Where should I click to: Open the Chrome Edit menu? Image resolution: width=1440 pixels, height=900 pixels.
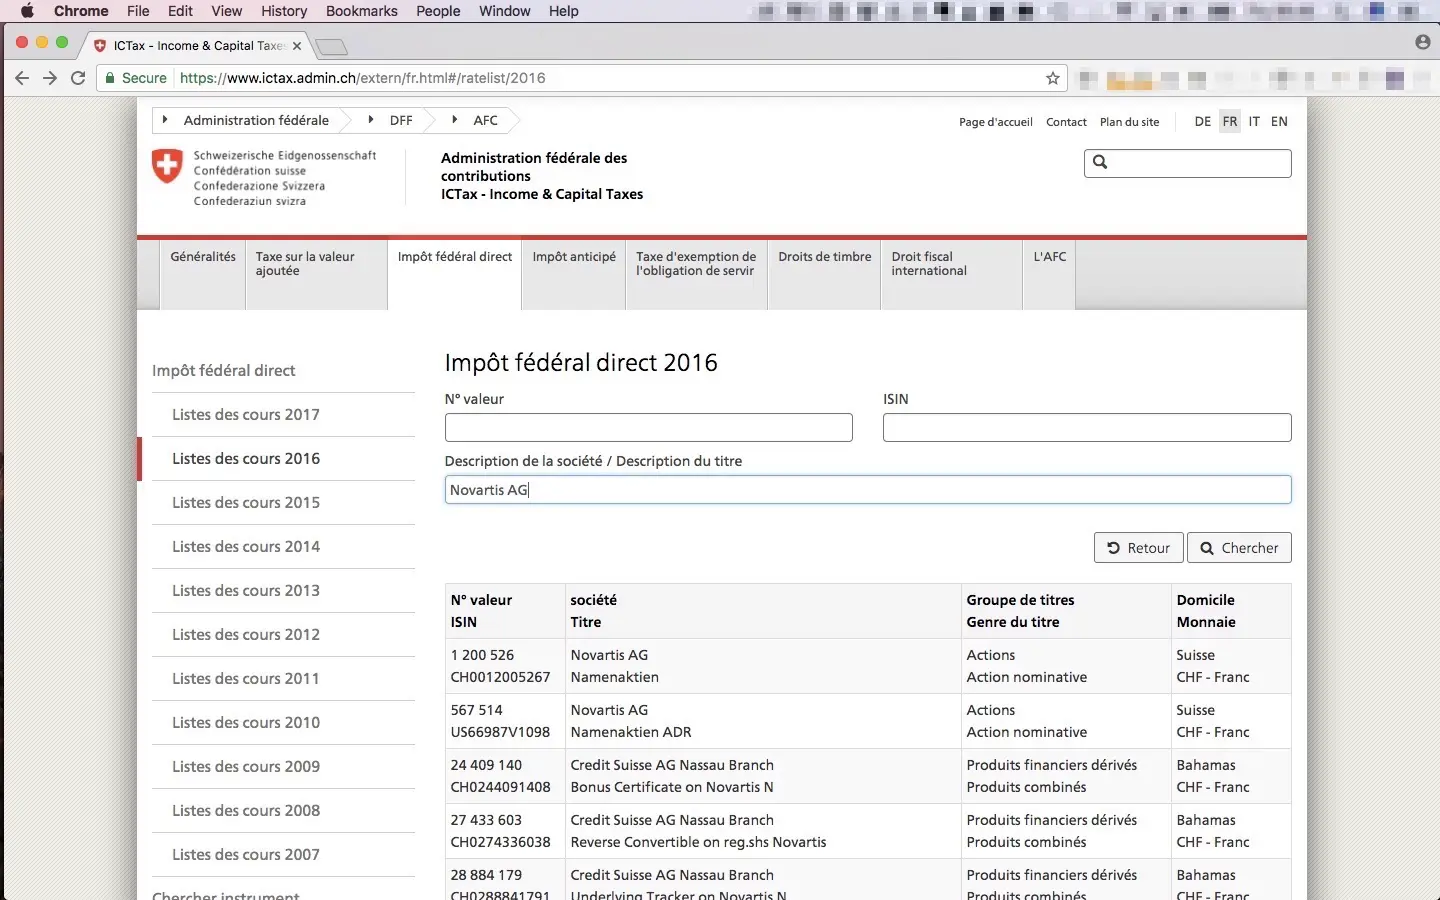point(181,11)
